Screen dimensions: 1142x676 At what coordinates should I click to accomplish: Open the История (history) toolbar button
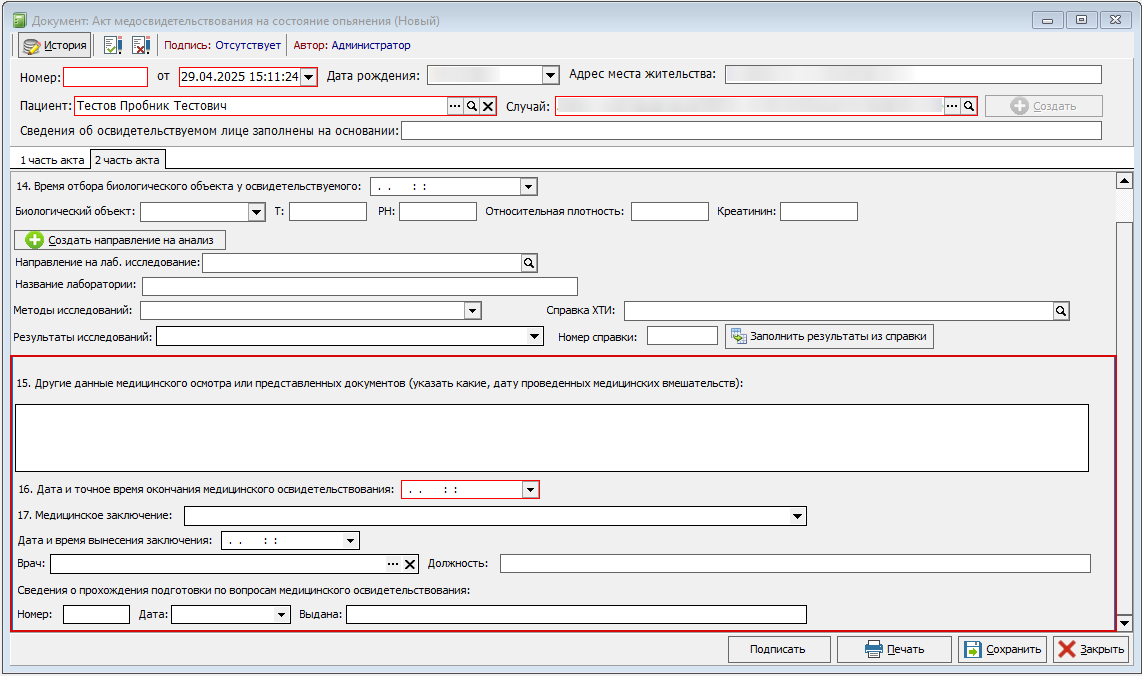coord(55,45)
